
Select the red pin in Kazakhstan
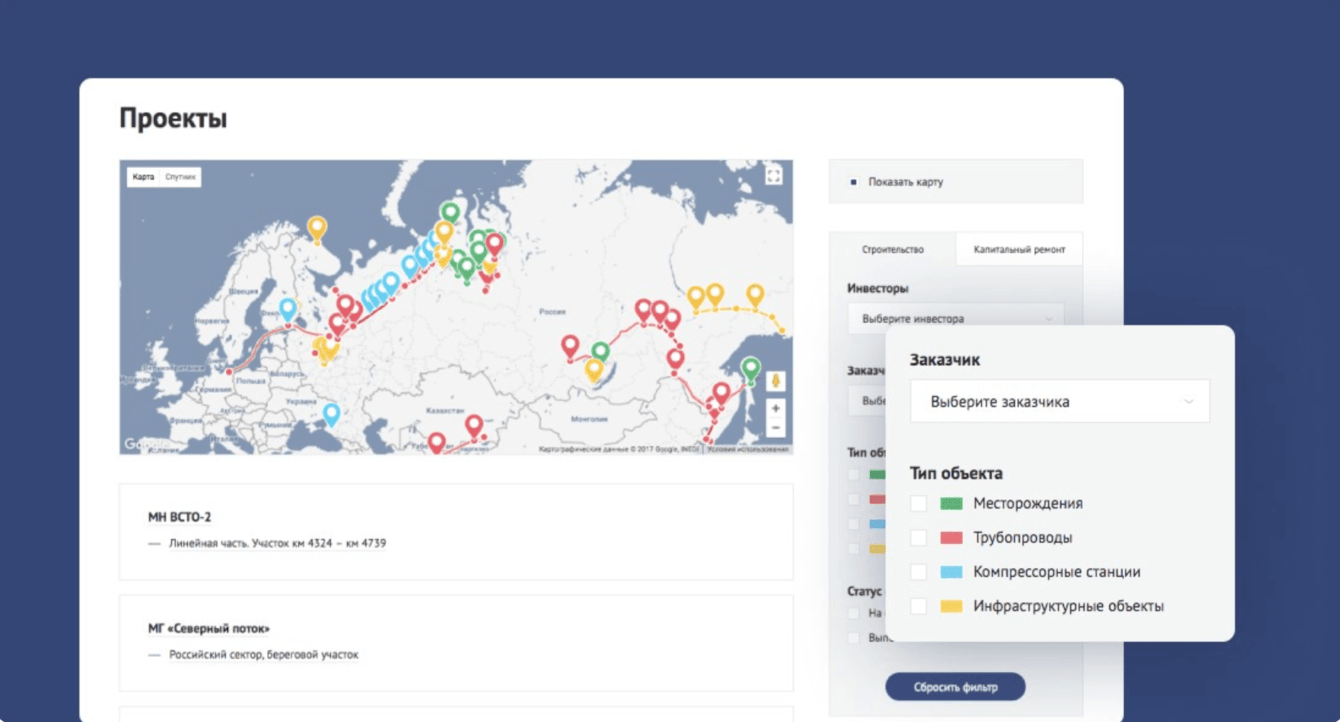[474, 426]
